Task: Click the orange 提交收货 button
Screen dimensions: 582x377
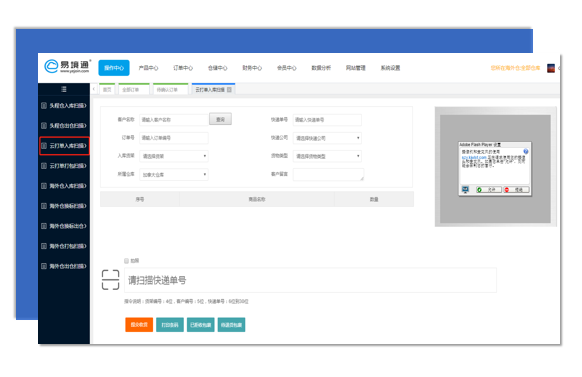Action: 139,325
